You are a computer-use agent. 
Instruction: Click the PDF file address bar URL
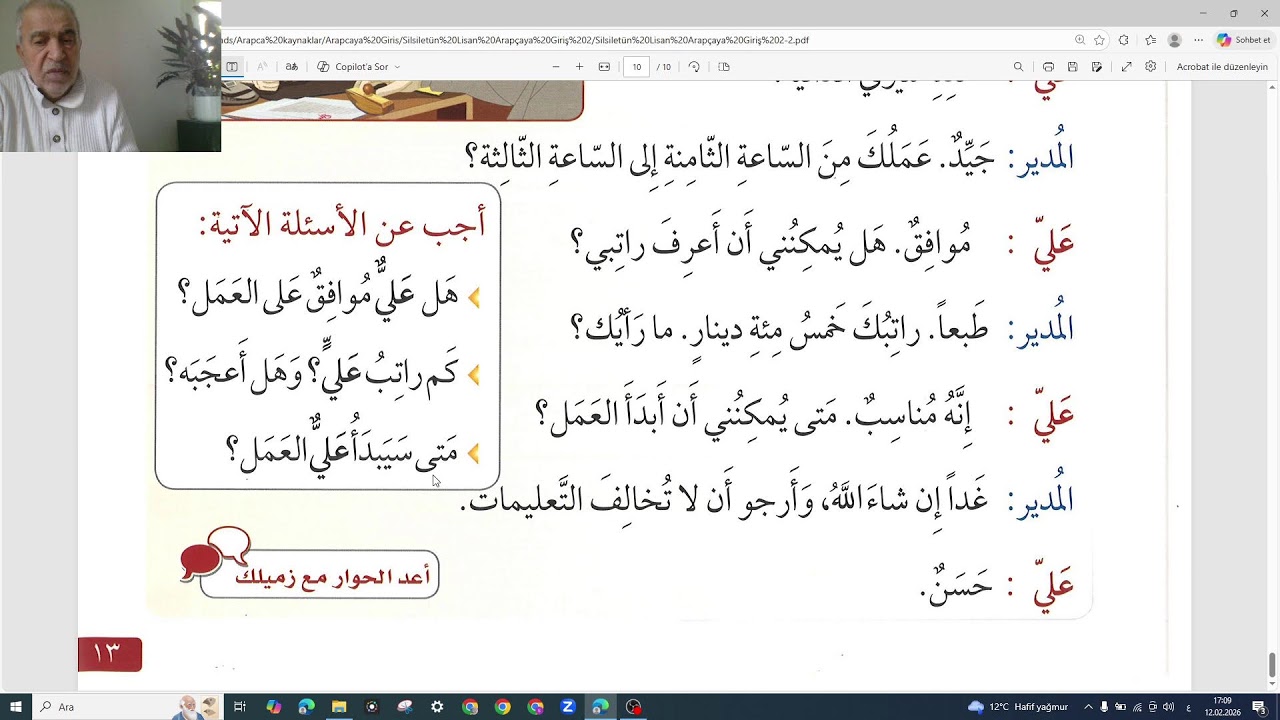click(x=515, y=40)
